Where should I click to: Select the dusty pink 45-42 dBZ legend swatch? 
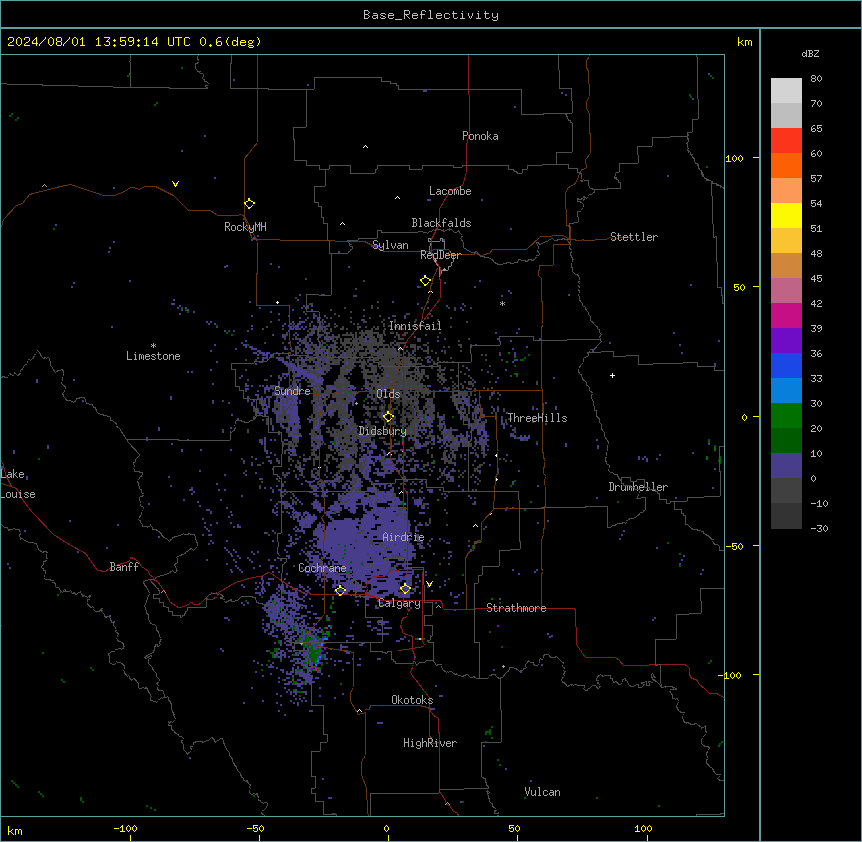[786, 291]
